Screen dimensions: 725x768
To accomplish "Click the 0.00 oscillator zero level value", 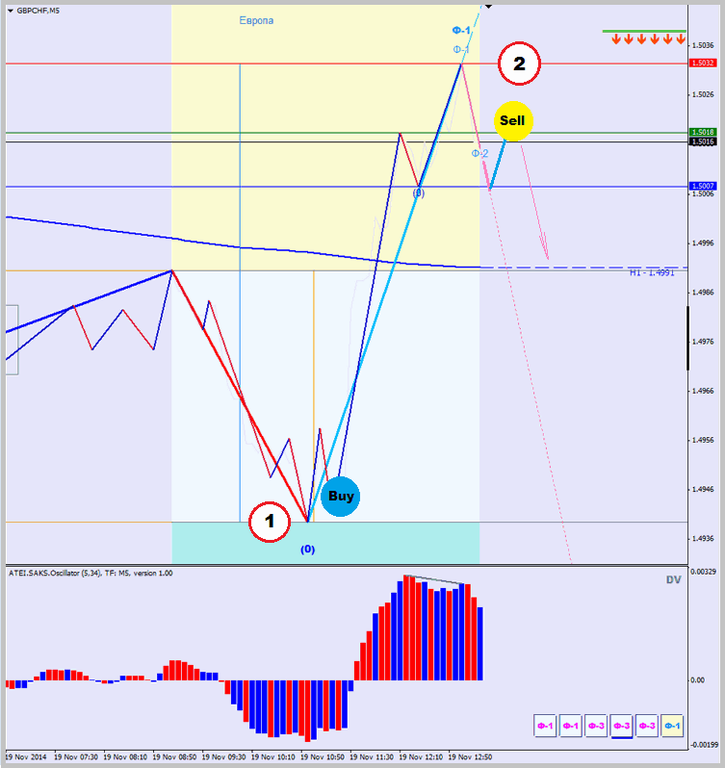I will [698, 680].
